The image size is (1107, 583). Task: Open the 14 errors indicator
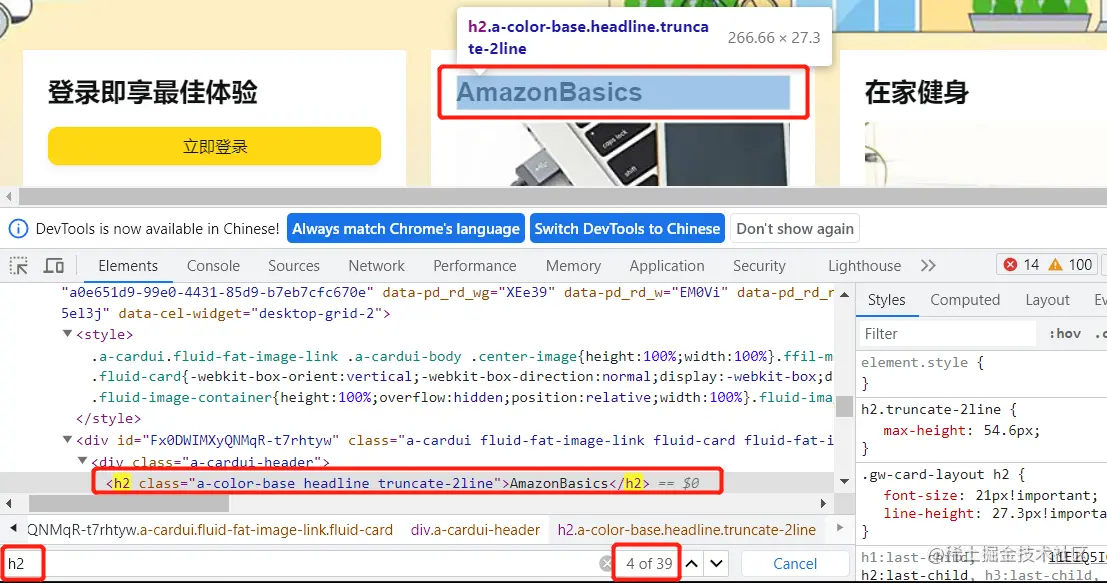[x=1021, y=265]
